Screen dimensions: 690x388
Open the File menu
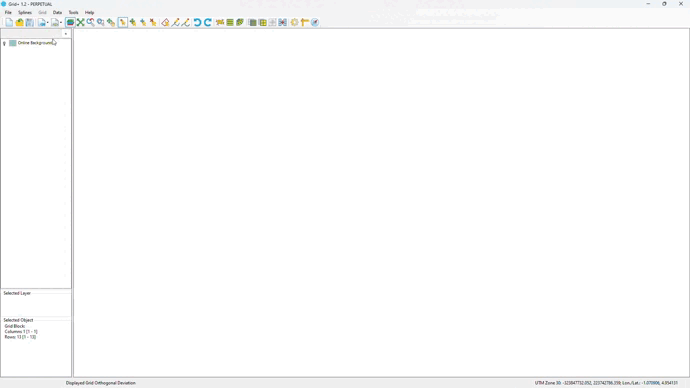coord(8,12)
